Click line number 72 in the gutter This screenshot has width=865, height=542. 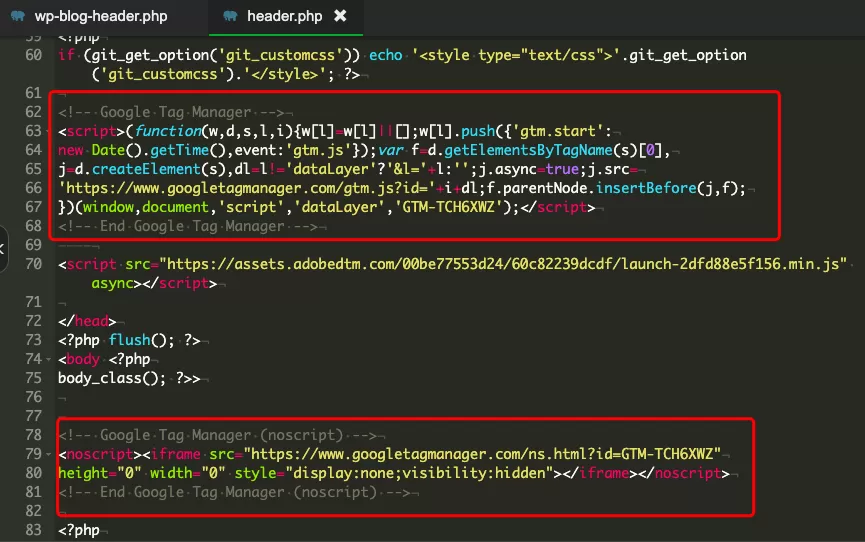33,321
